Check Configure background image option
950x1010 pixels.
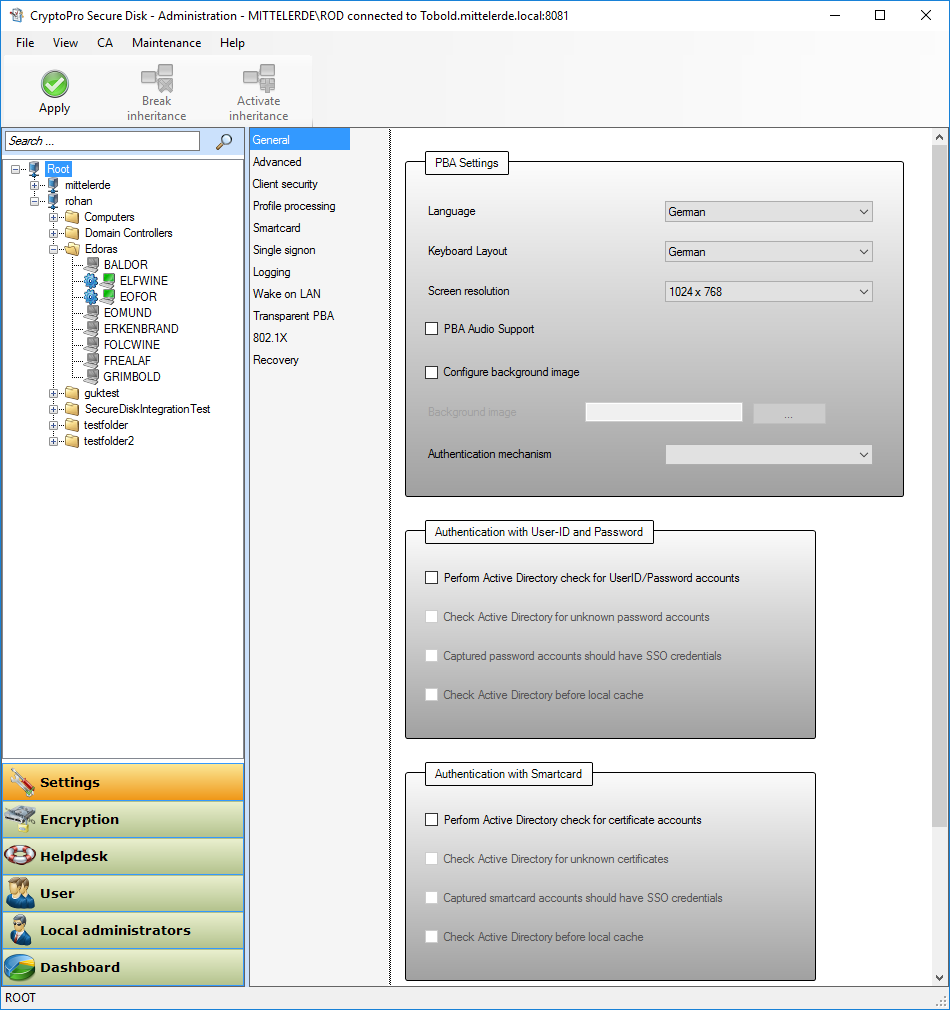432,372
